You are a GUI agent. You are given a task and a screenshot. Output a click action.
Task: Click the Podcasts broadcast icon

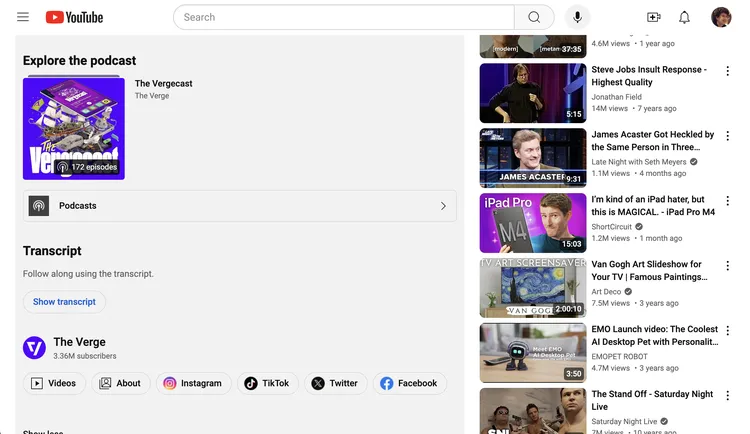[39, 206]
